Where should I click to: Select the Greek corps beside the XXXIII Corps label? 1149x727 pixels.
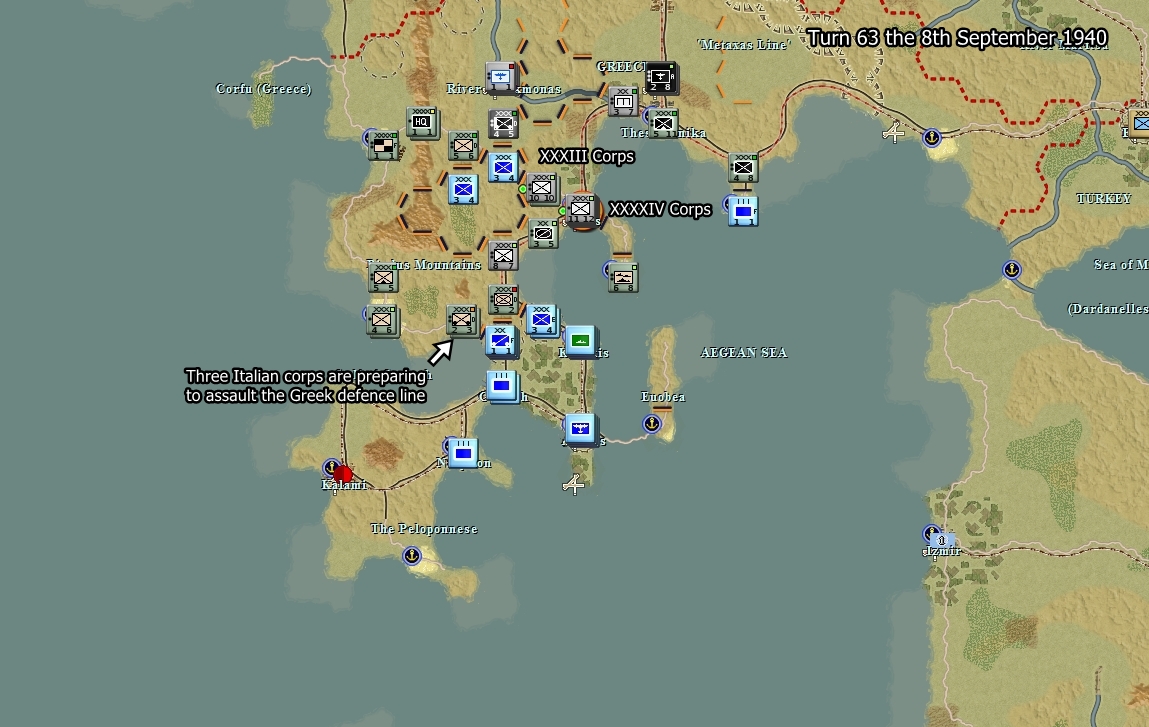[x=504, y=168]
